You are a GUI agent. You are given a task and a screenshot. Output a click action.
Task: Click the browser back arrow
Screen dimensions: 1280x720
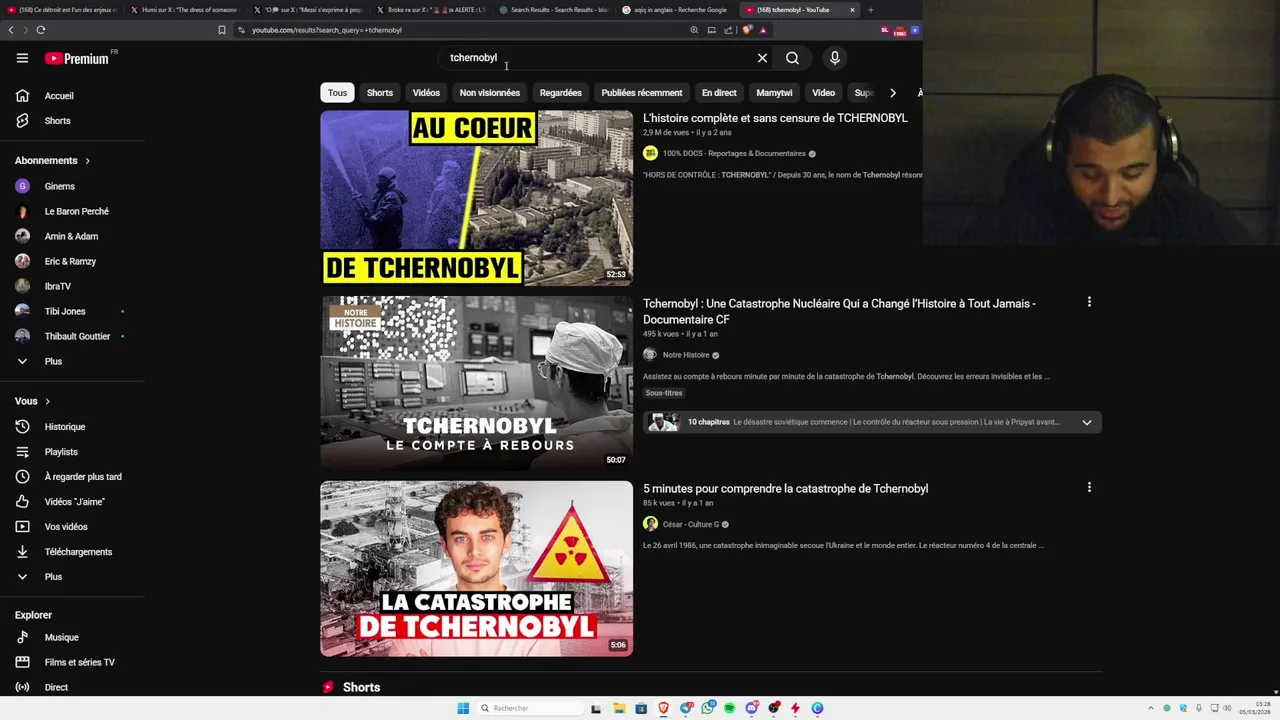11,30
